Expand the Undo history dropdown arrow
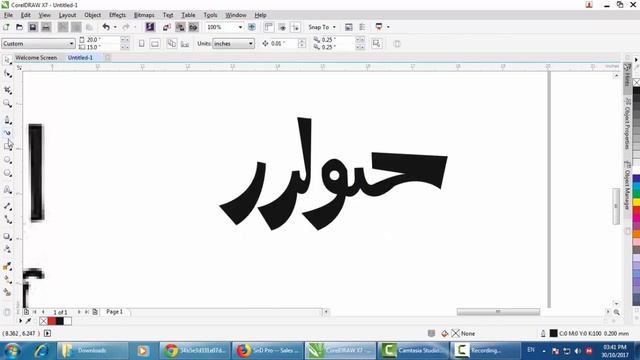 point(115,27)
